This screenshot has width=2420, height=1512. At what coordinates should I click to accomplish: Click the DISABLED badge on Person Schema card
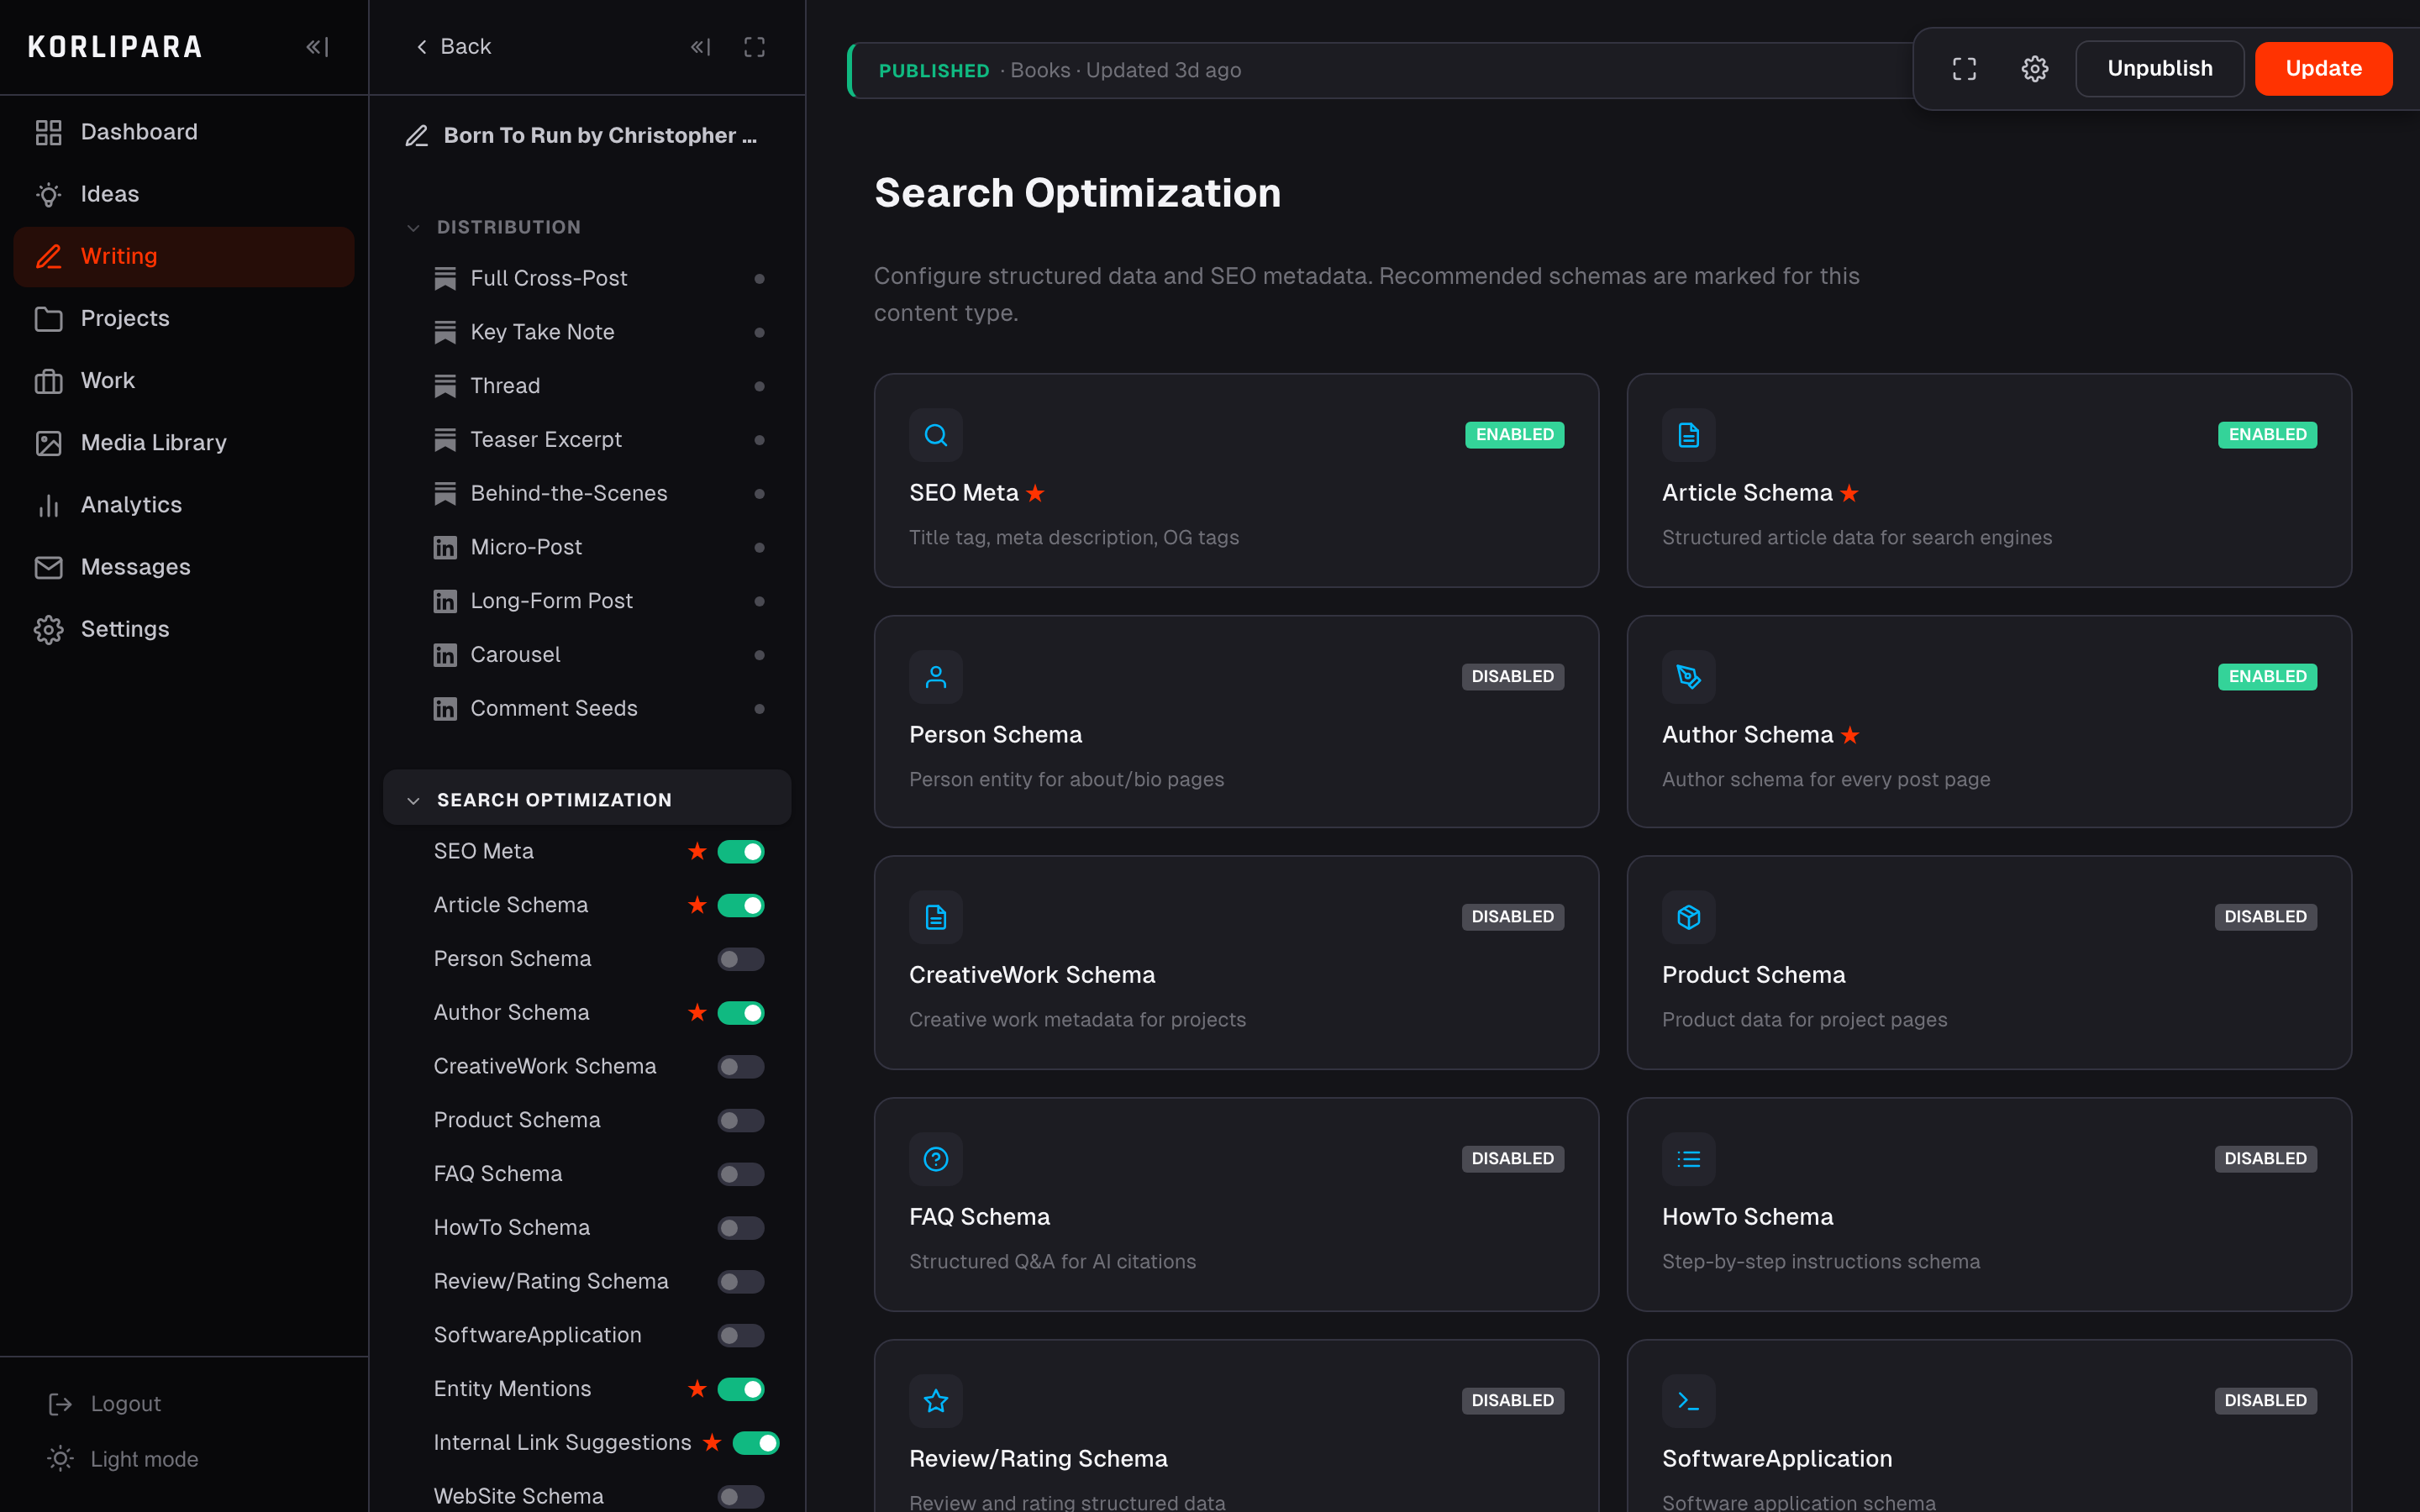[x=1512, y=677]
